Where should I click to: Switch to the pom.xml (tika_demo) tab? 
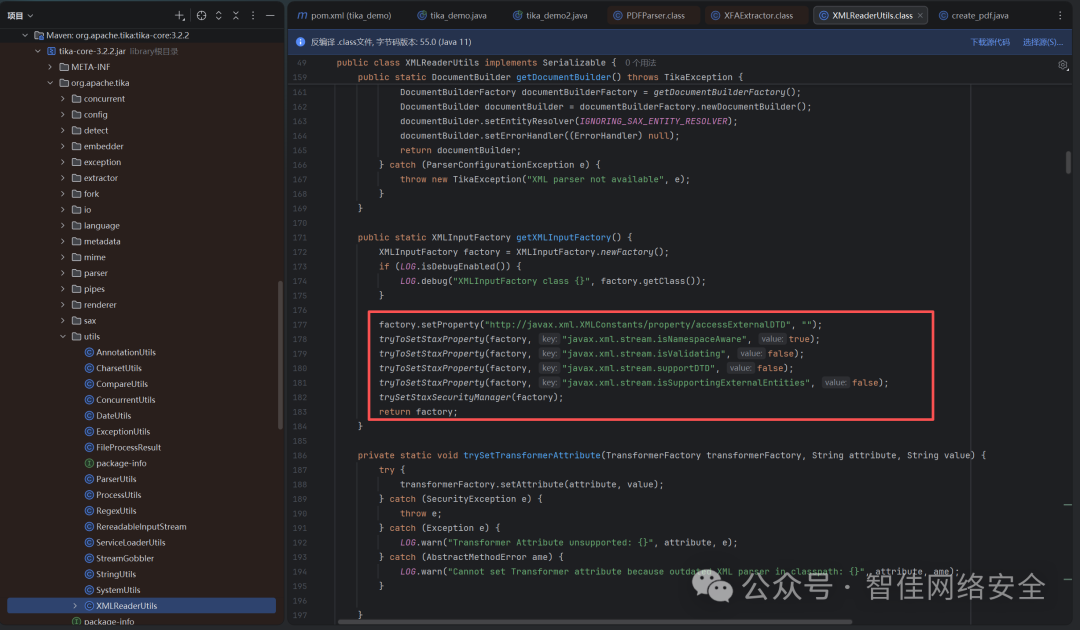[x=349, y=16]
